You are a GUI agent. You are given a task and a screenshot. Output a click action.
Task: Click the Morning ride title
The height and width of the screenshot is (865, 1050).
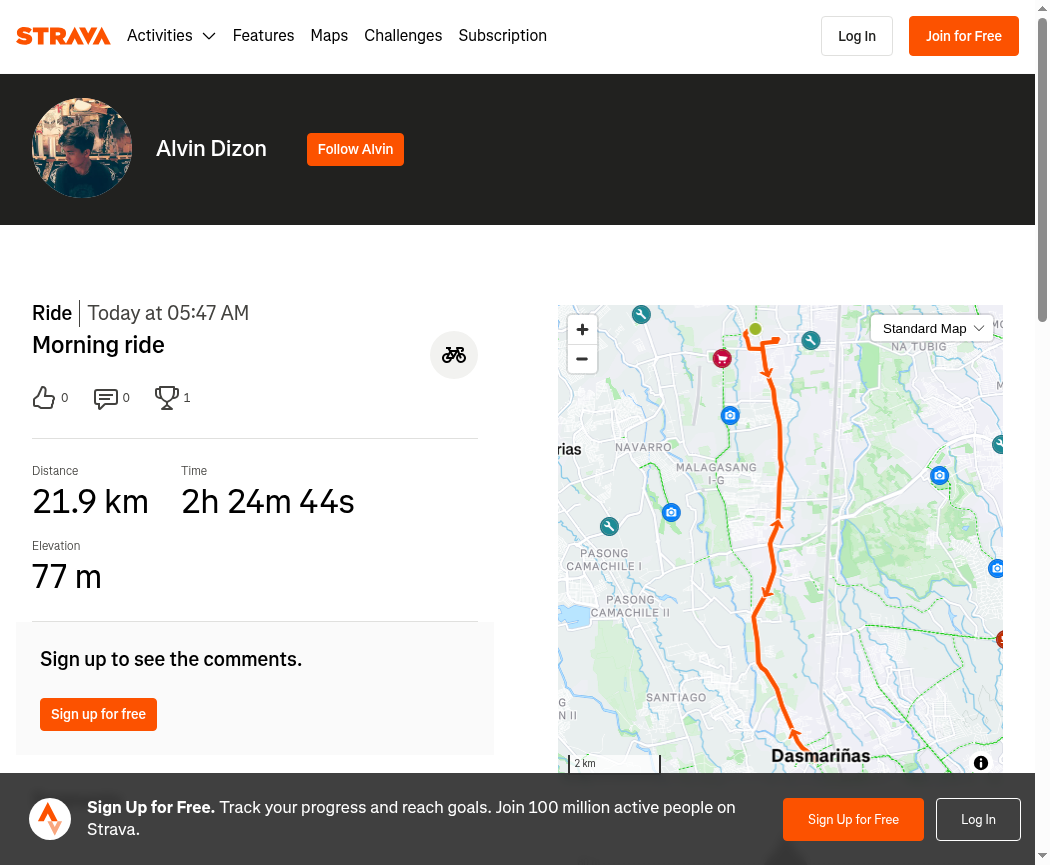pos(98,345)
